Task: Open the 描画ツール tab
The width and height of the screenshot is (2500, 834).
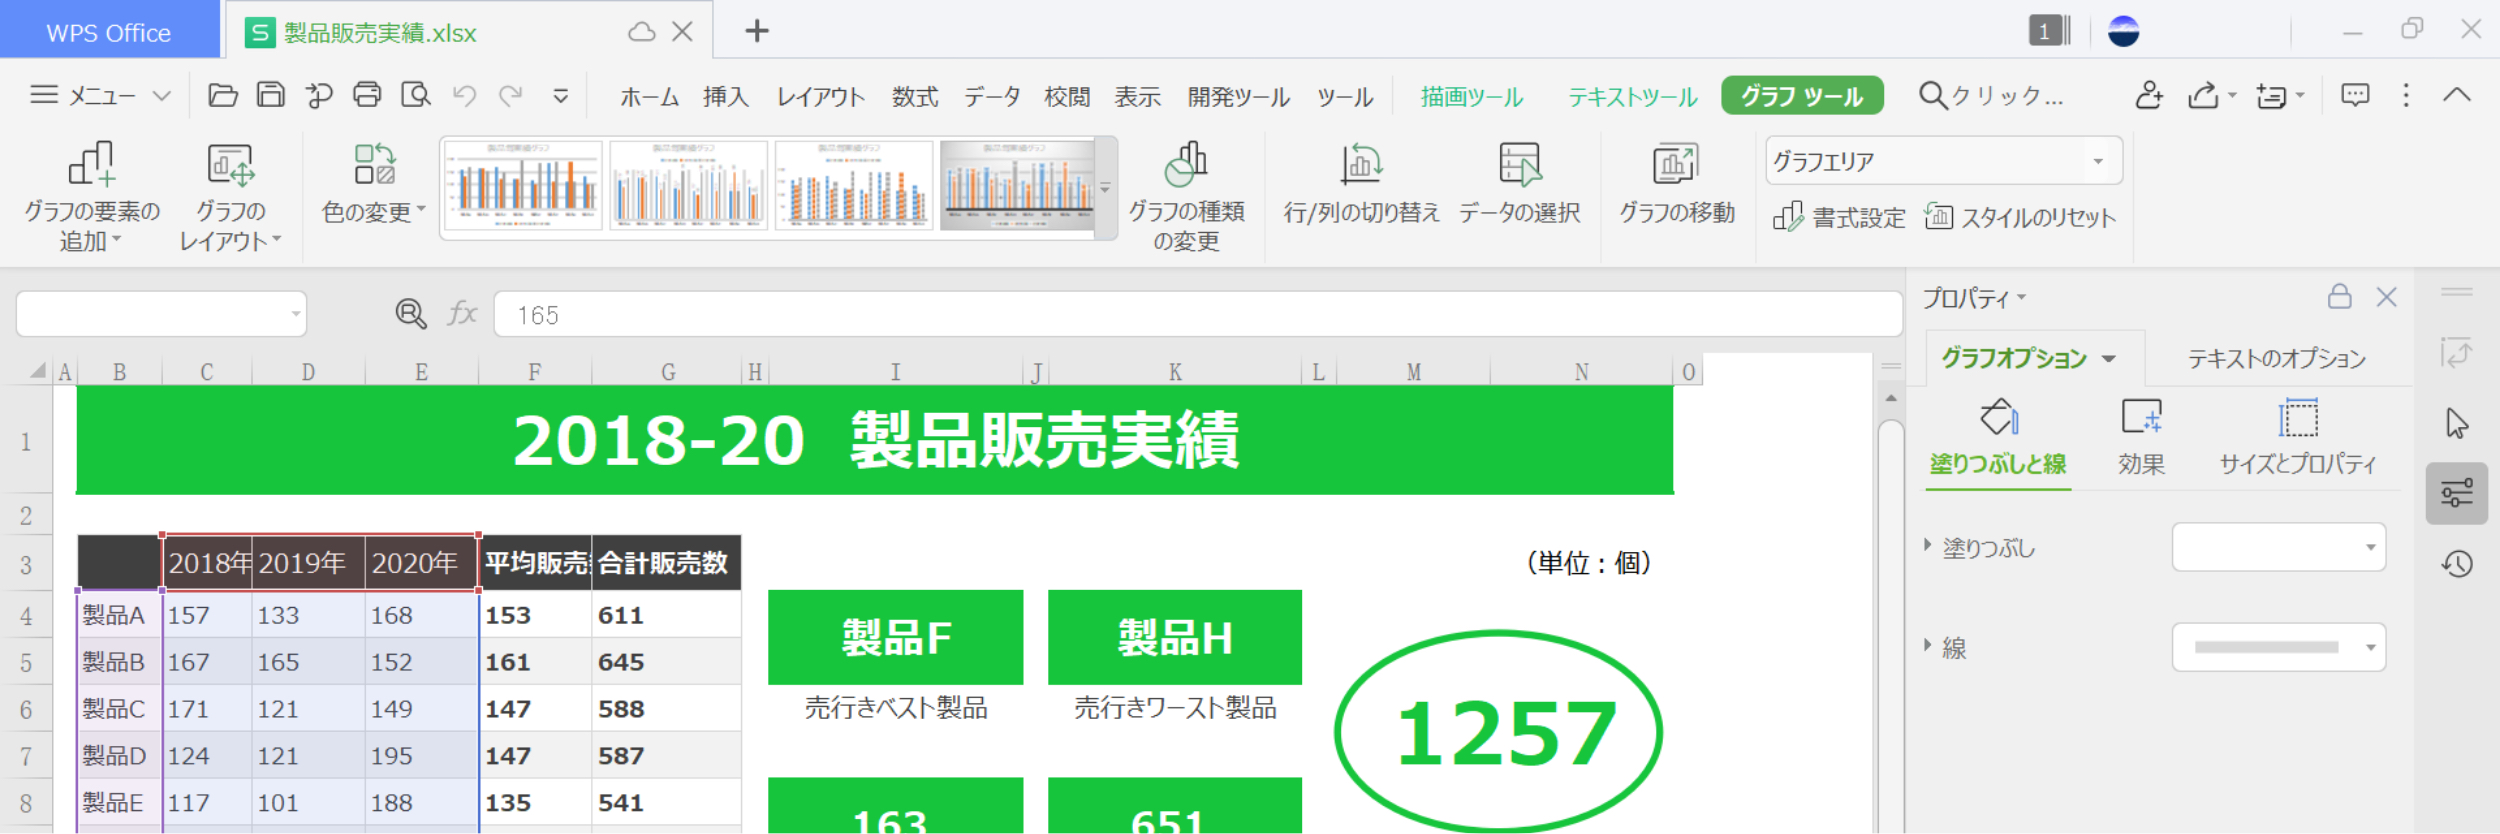Action: coord(1472,97)
